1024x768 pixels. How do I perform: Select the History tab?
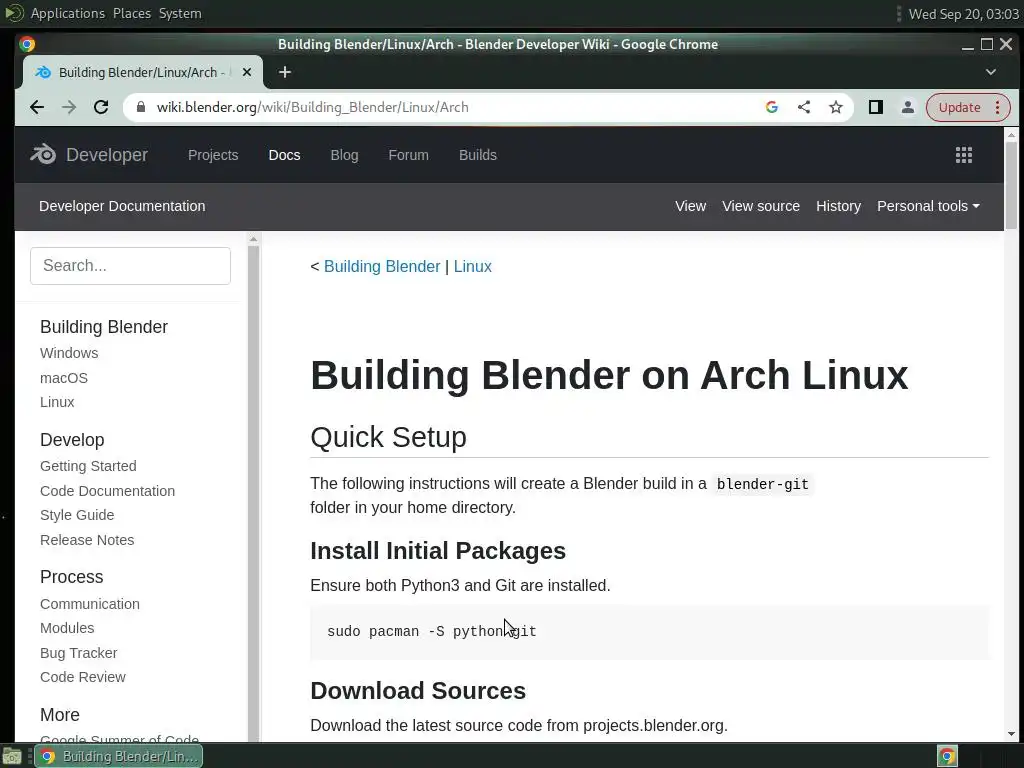click(x=838, y=206)
